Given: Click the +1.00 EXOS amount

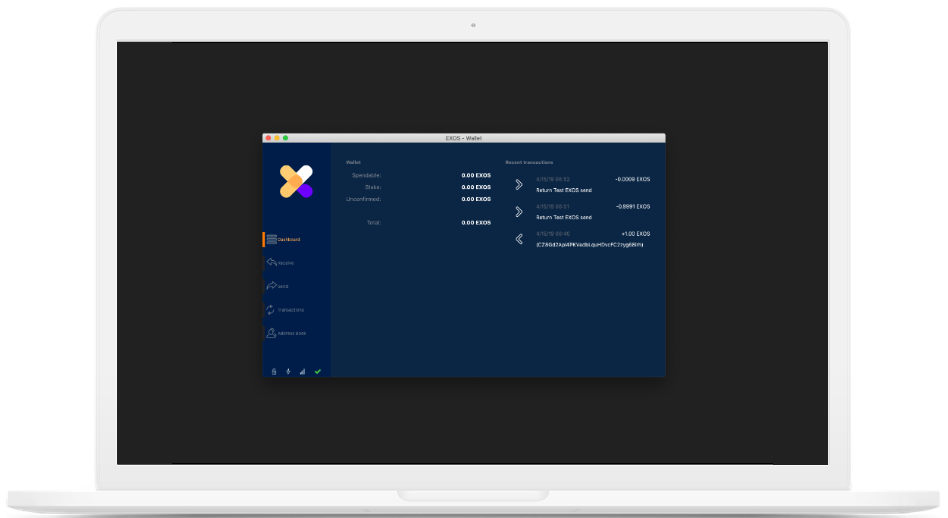Looking at the screenshot, I should coord(635,234).
